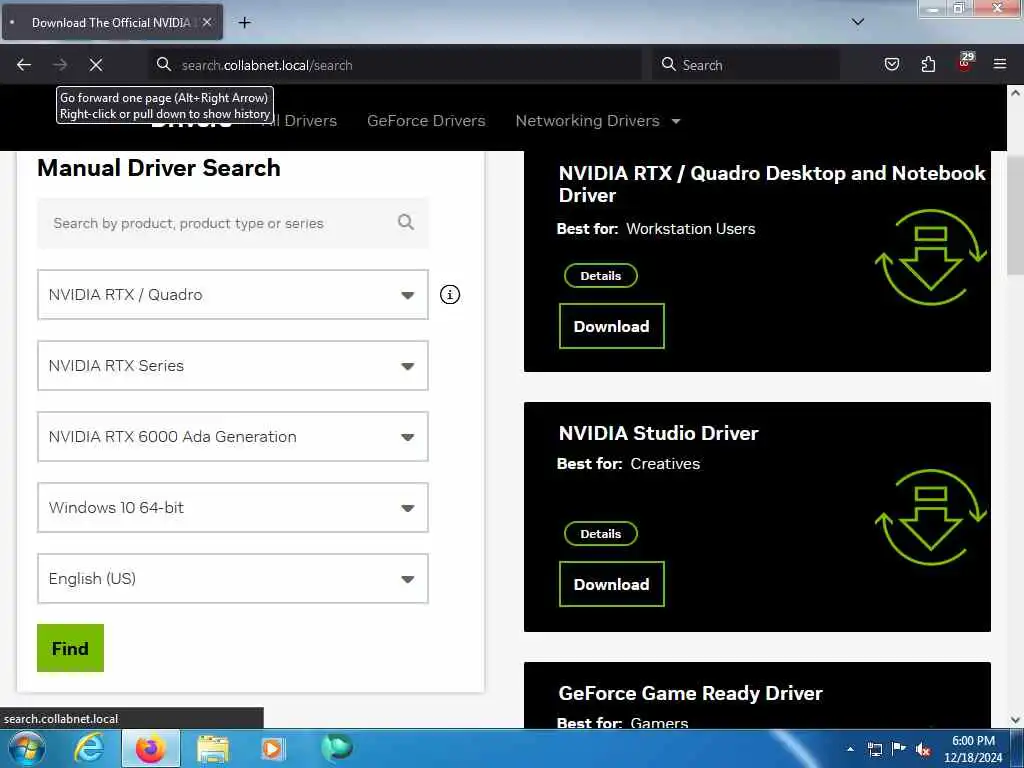The image size is (1024, 768).
Task: Click the Workstation Users text
Action: click(x=690, y=229)
